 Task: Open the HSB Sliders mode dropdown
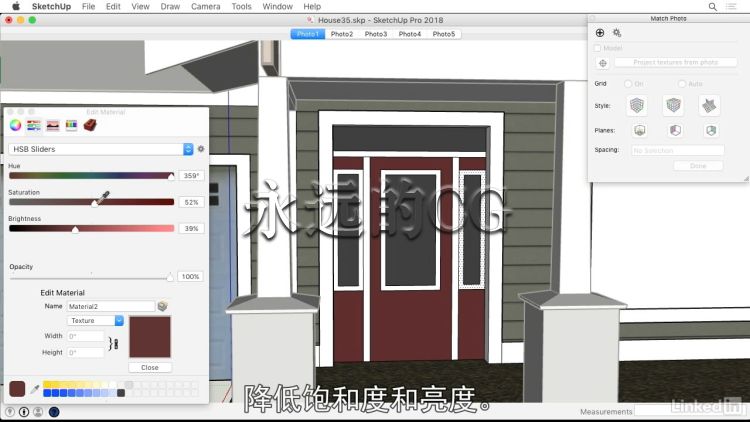(100, 149)
